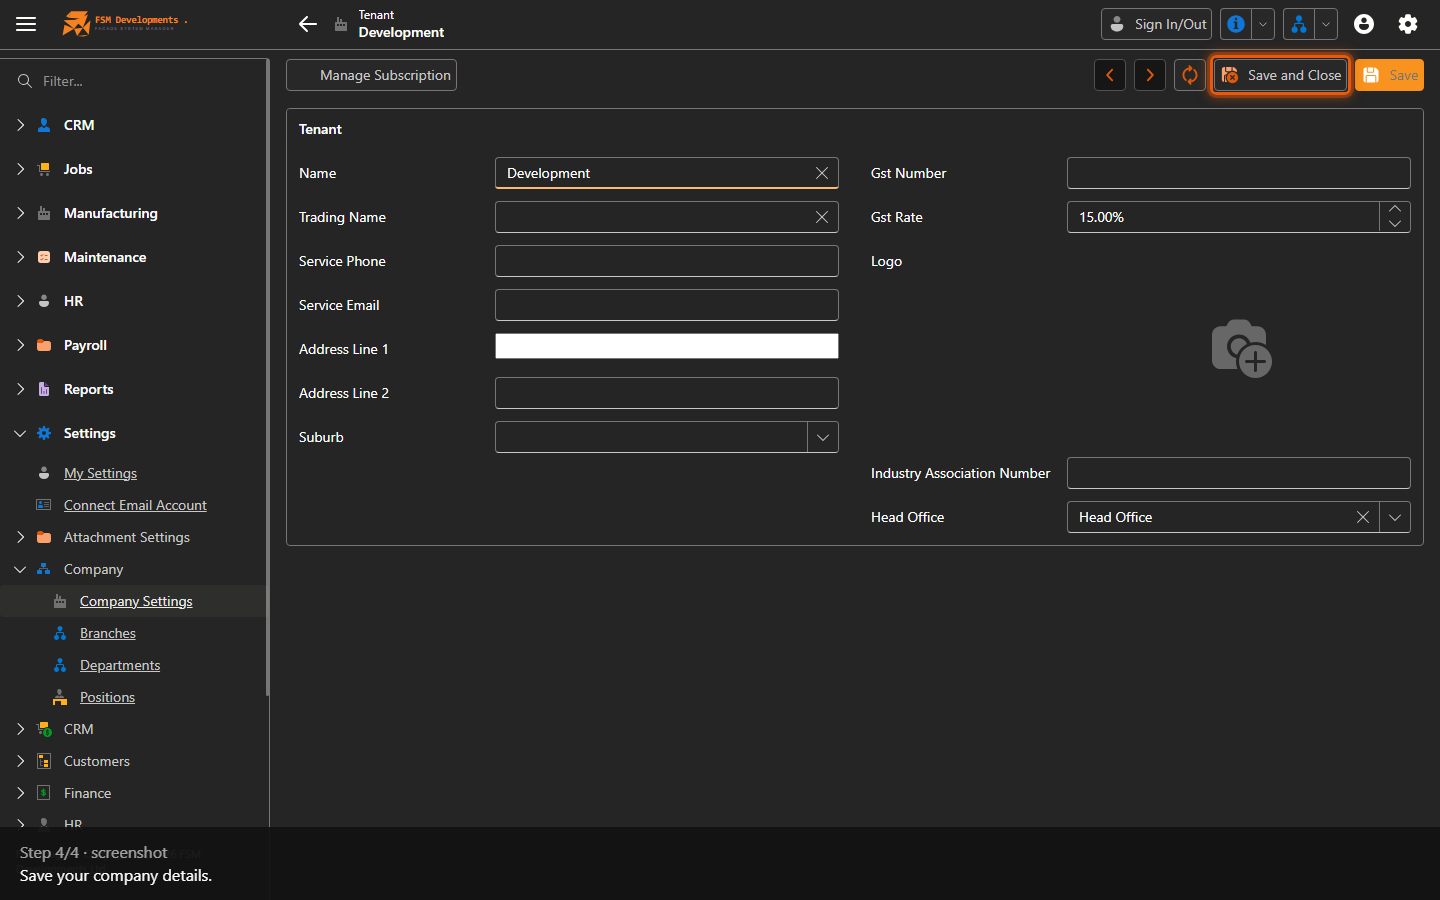Expand the Payroll section chevron
The image size is (1440, 900).
(20, 345)
